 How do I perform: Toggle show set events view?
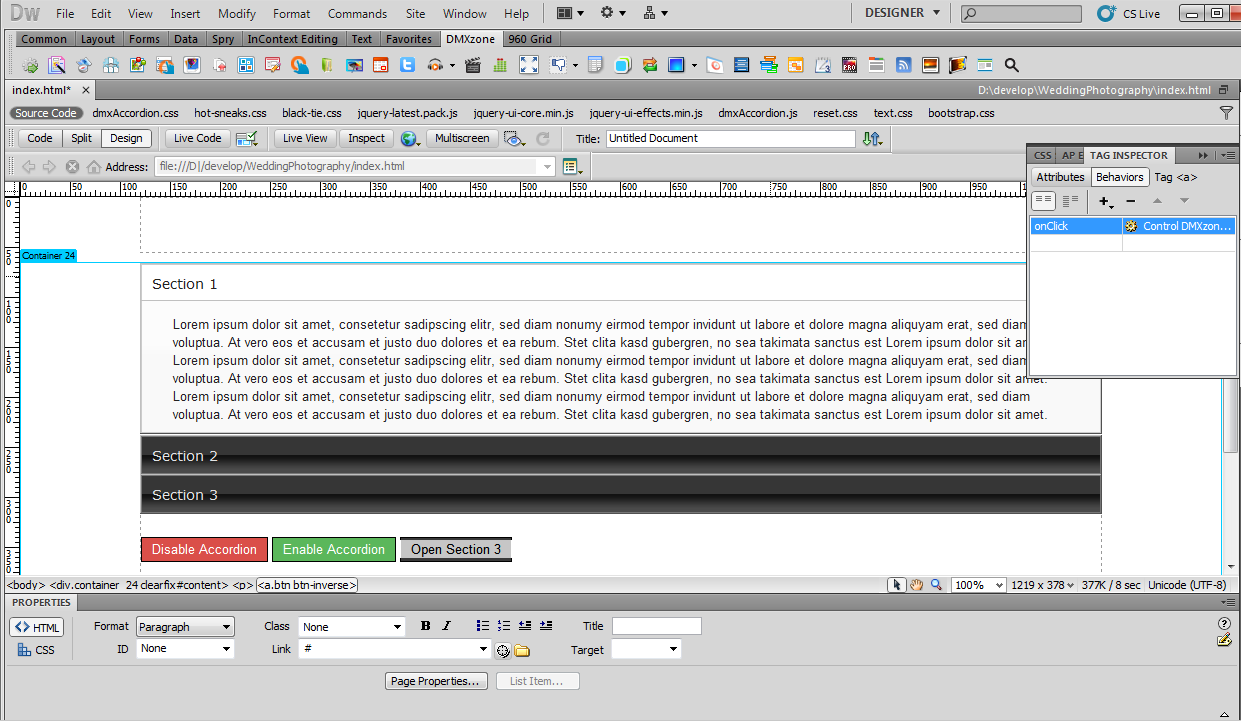pyautogui.click(x=1043, y=201)
